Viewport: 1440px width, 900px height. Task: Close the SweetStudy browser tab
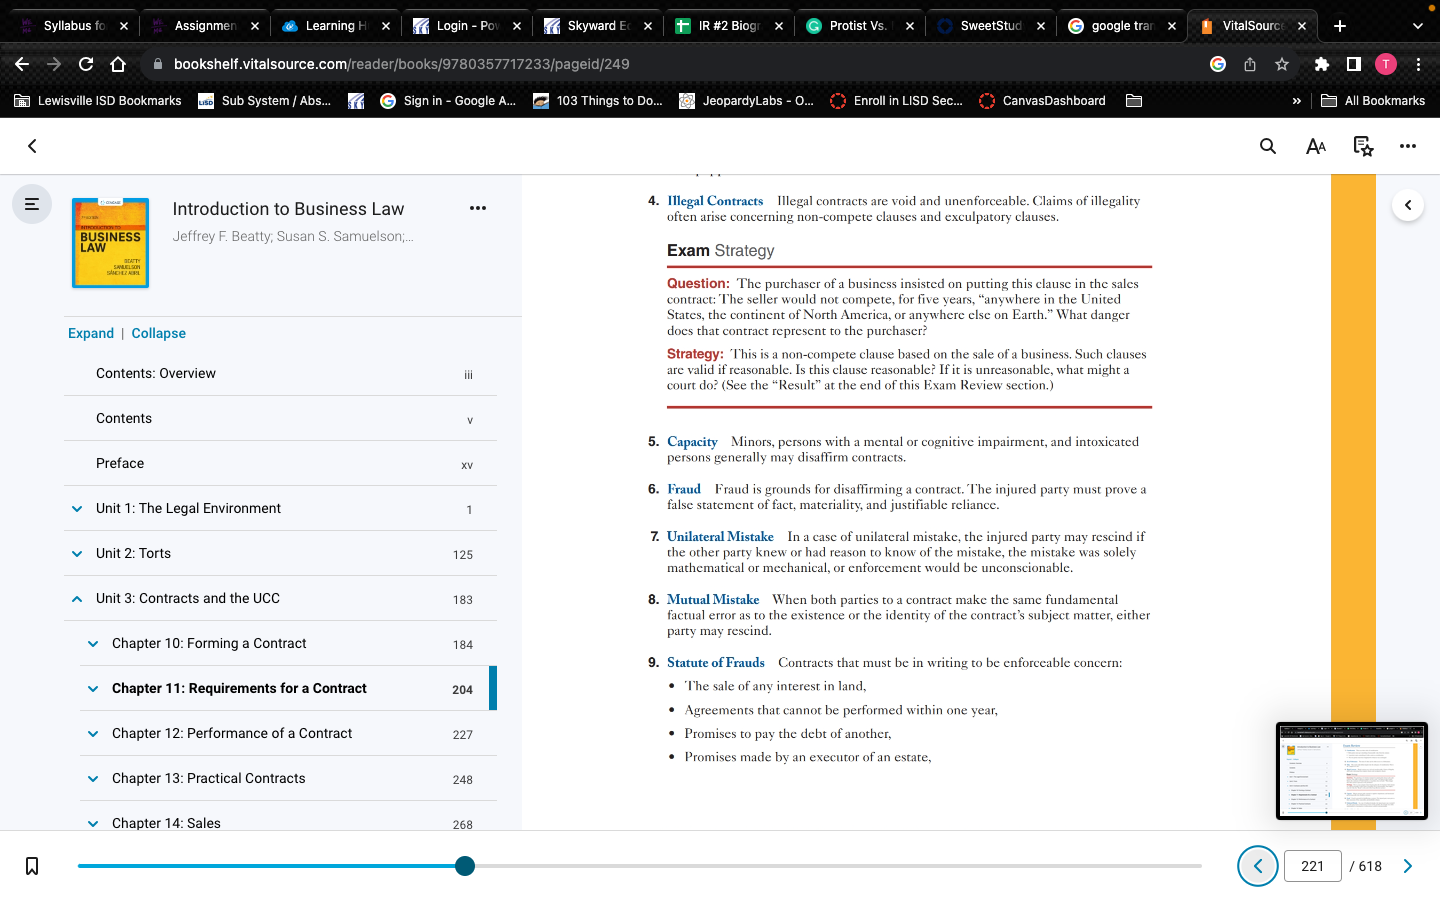pos(1040,26)
